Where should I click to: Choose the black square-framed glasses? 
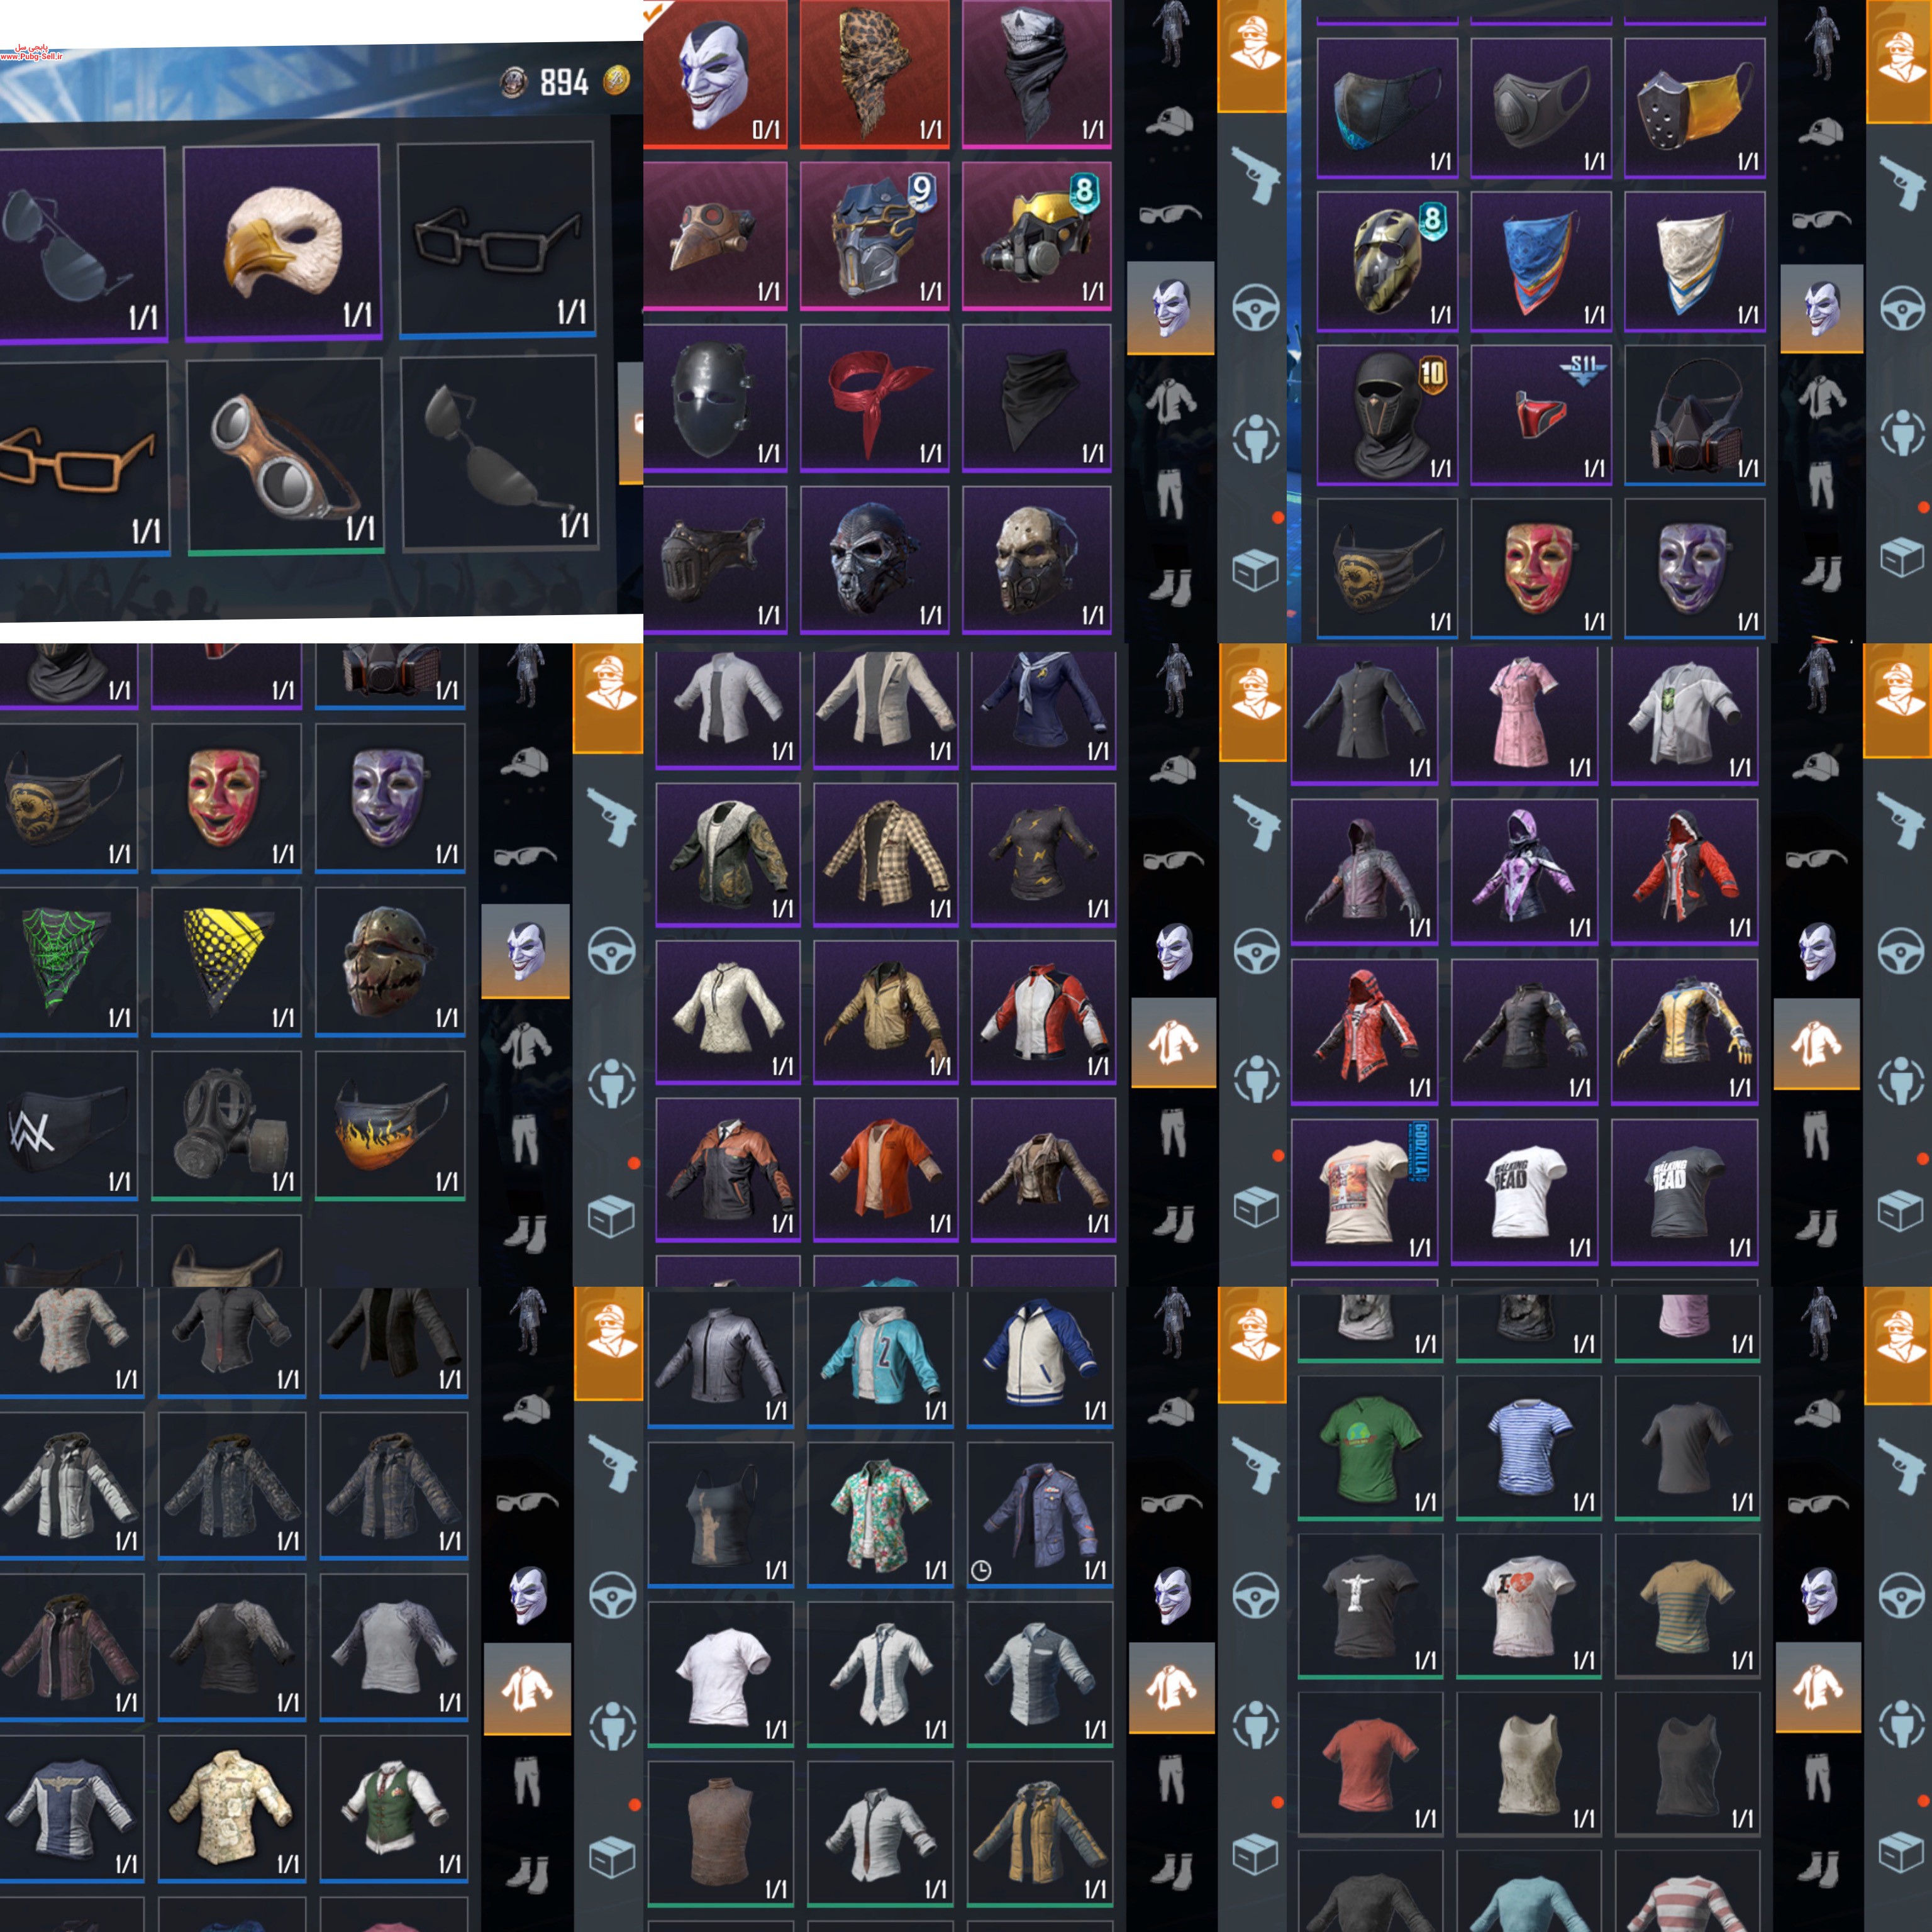point(497,239)
